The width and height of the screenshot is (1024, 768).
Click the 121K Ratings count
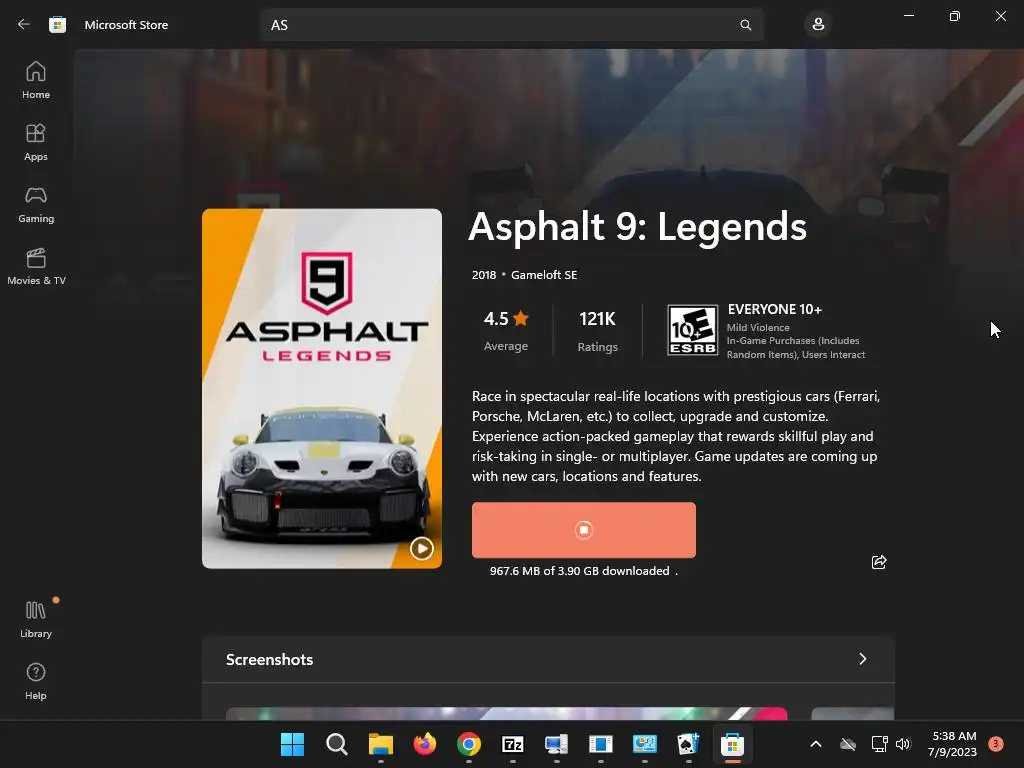pos(598,331)
